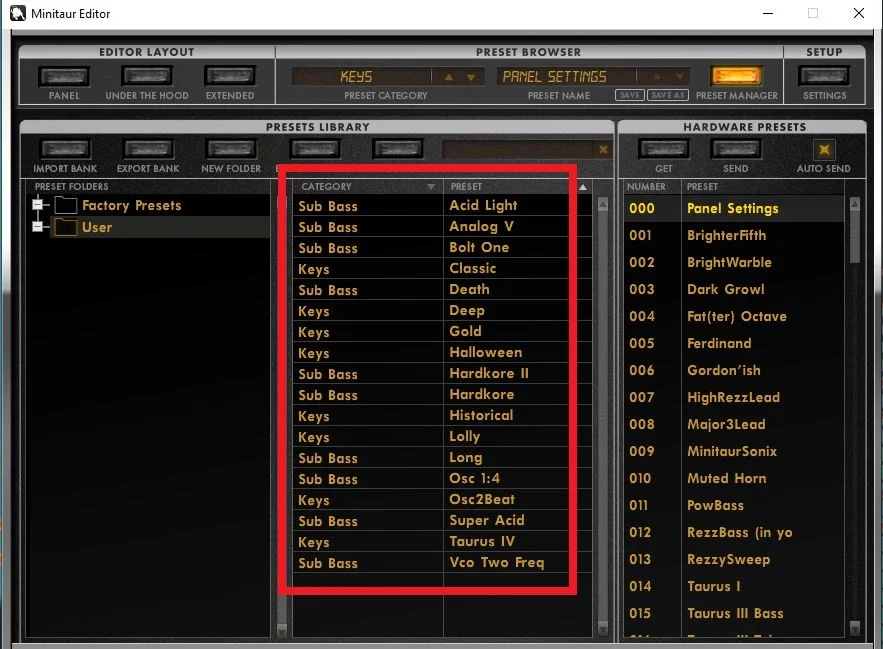This screenshot has height=649, width=883.
Task: Click the hardware Number column header
Action: pyautogui.click(x=646, y=186)
